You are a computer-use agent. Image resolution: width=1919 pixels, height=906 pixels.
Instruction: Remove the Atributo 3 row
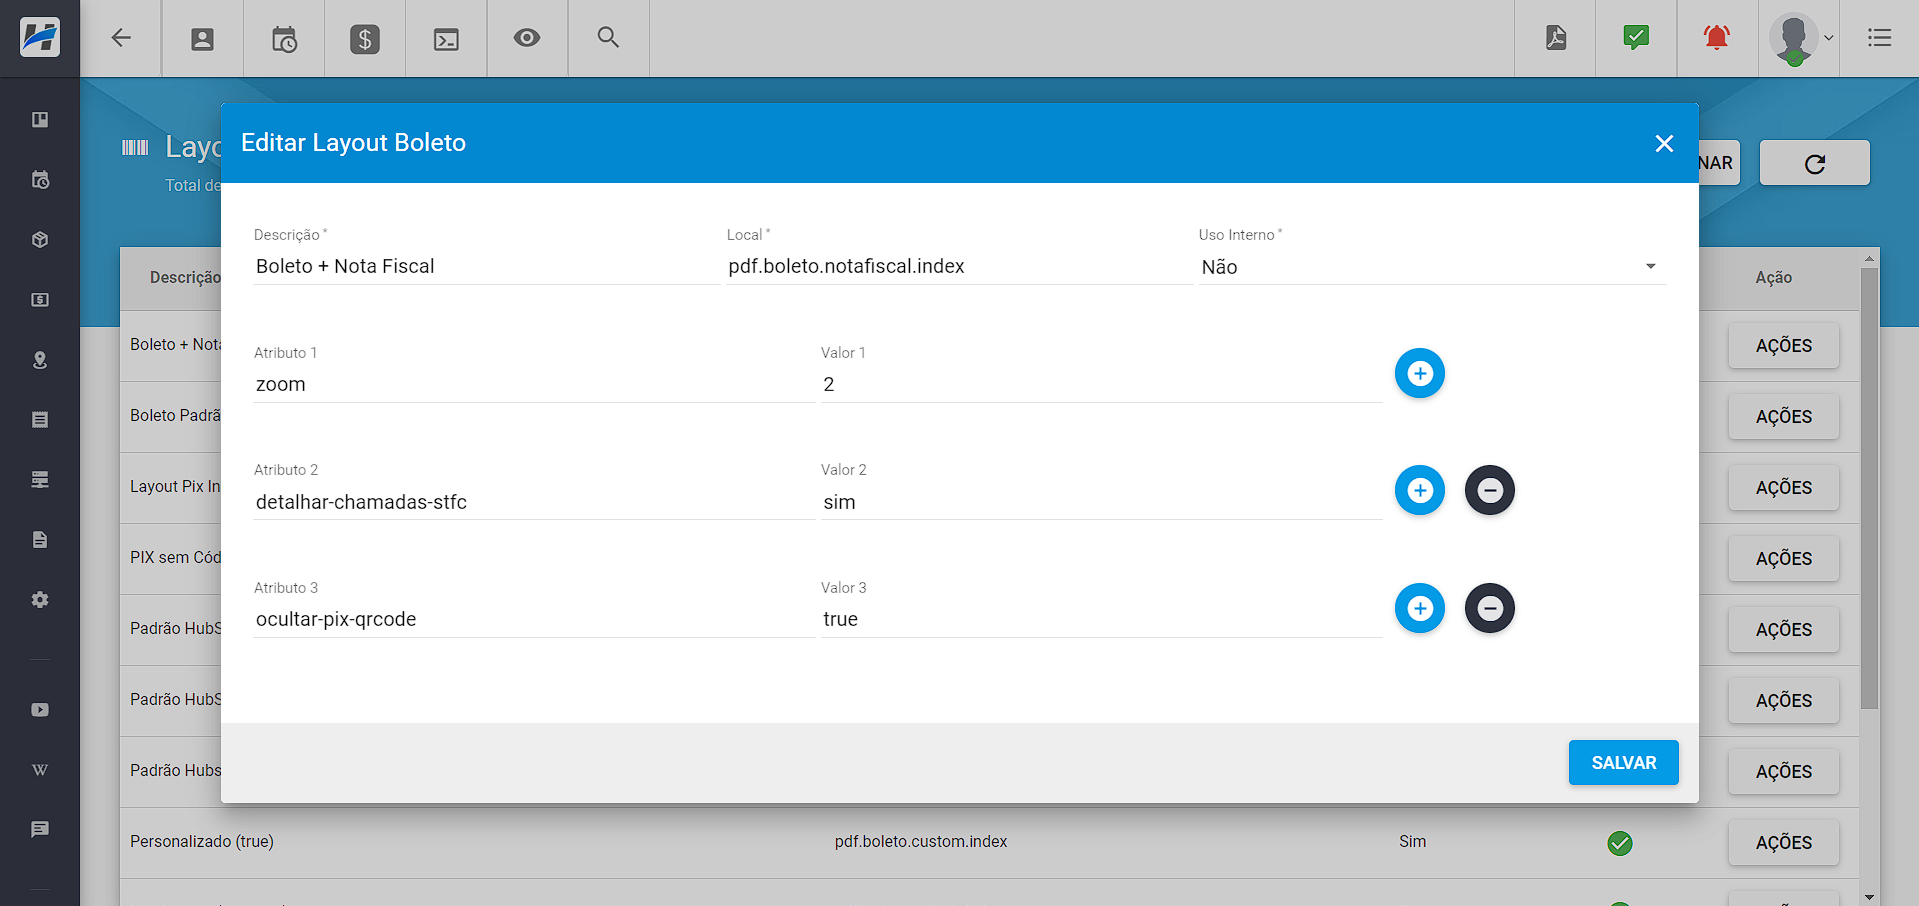pyautogui.click(x=1490, y=608)
